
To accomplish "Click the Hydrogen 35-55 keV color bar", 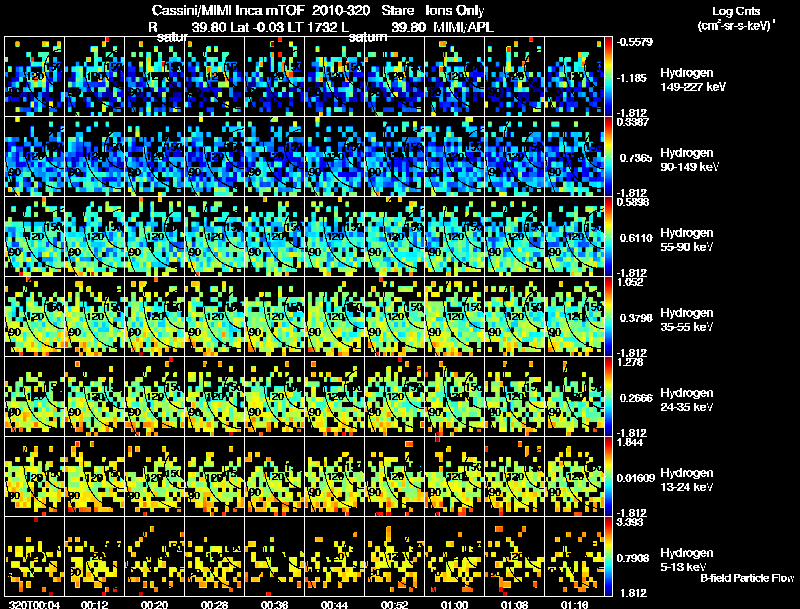I will point(608,316).
